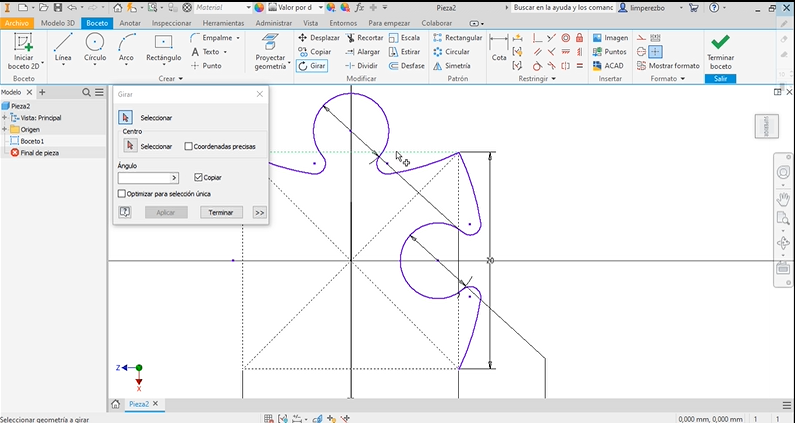Viewport: 795px width, 423px height.
Task: Click the Cota dimension tool
Action: click(x=499, y=49)
